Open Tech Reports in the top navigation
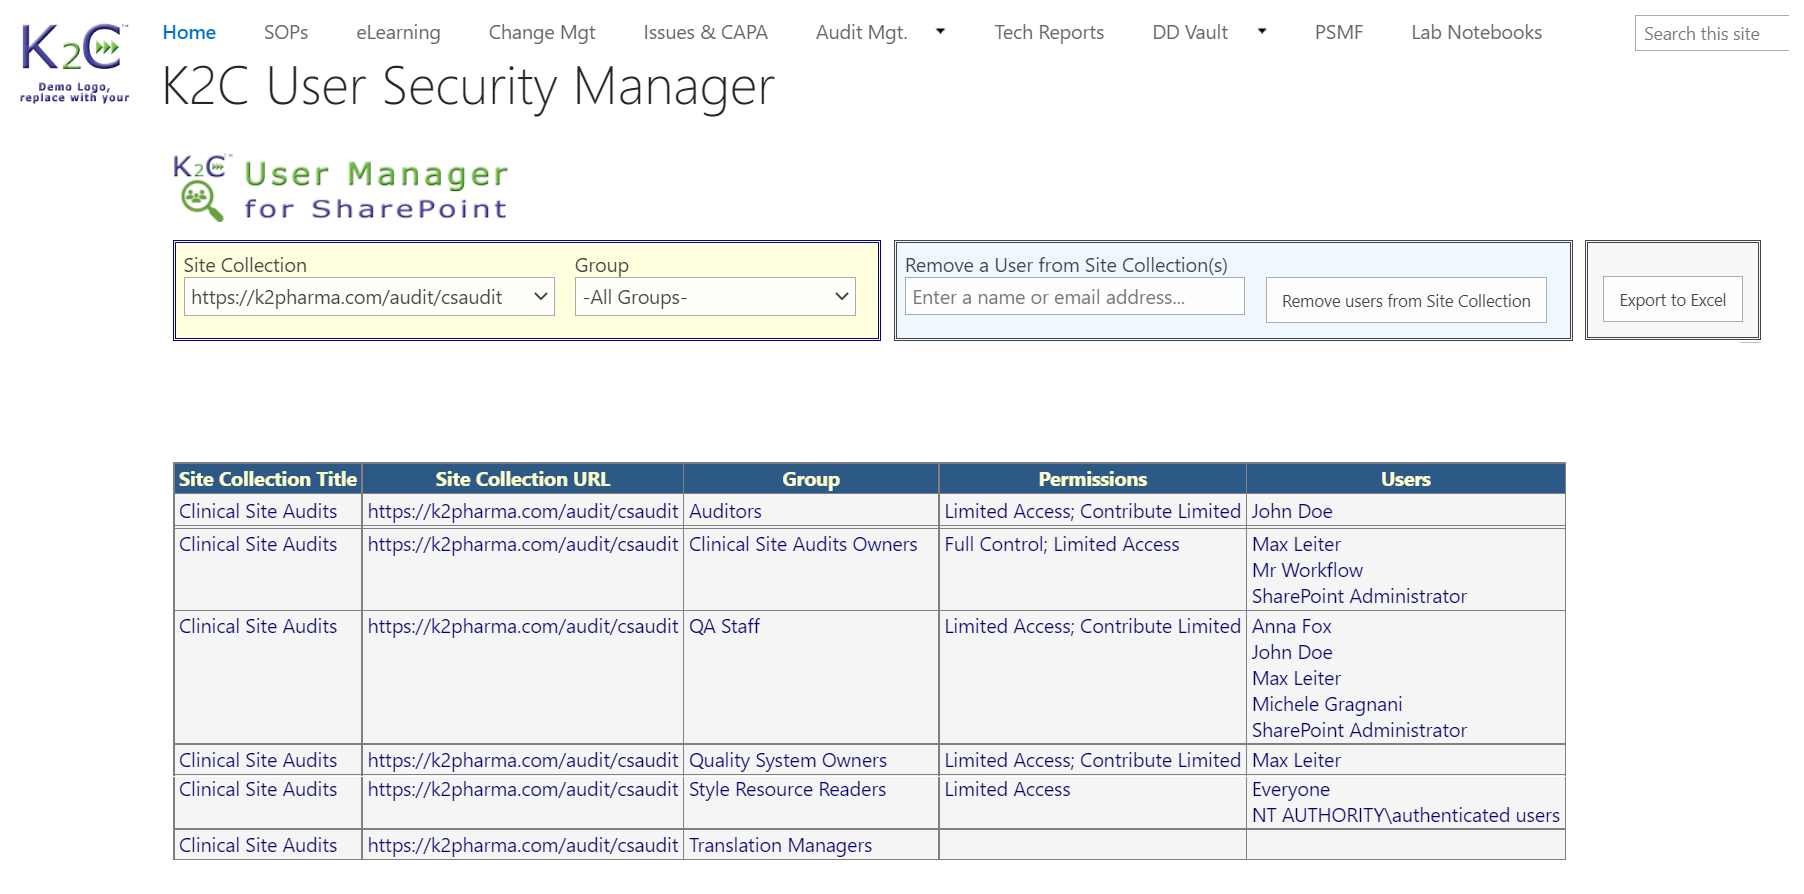Viewport: 1804px width, 894px height. point(1049,32)
